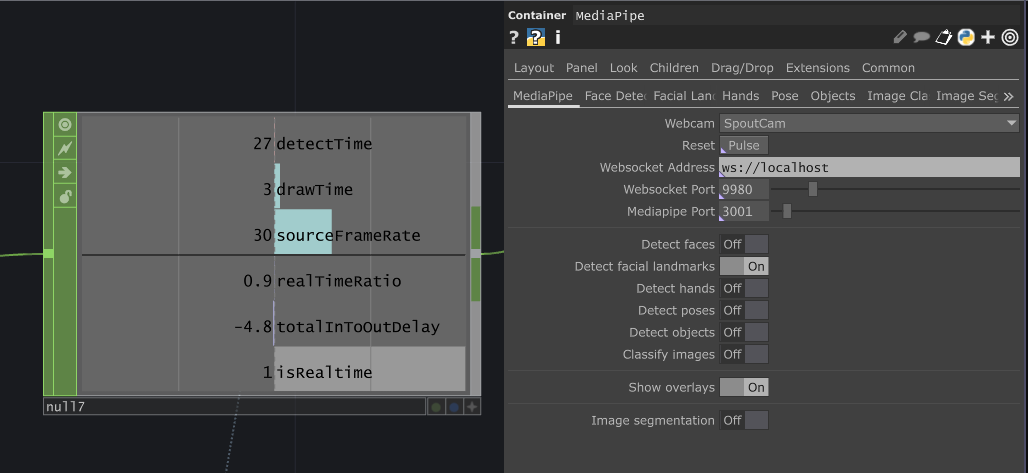Expand hidden parameter pages with double chevron
Image resolution: width=1028 pixels, height=473 pixels.
coord(1009,96)
